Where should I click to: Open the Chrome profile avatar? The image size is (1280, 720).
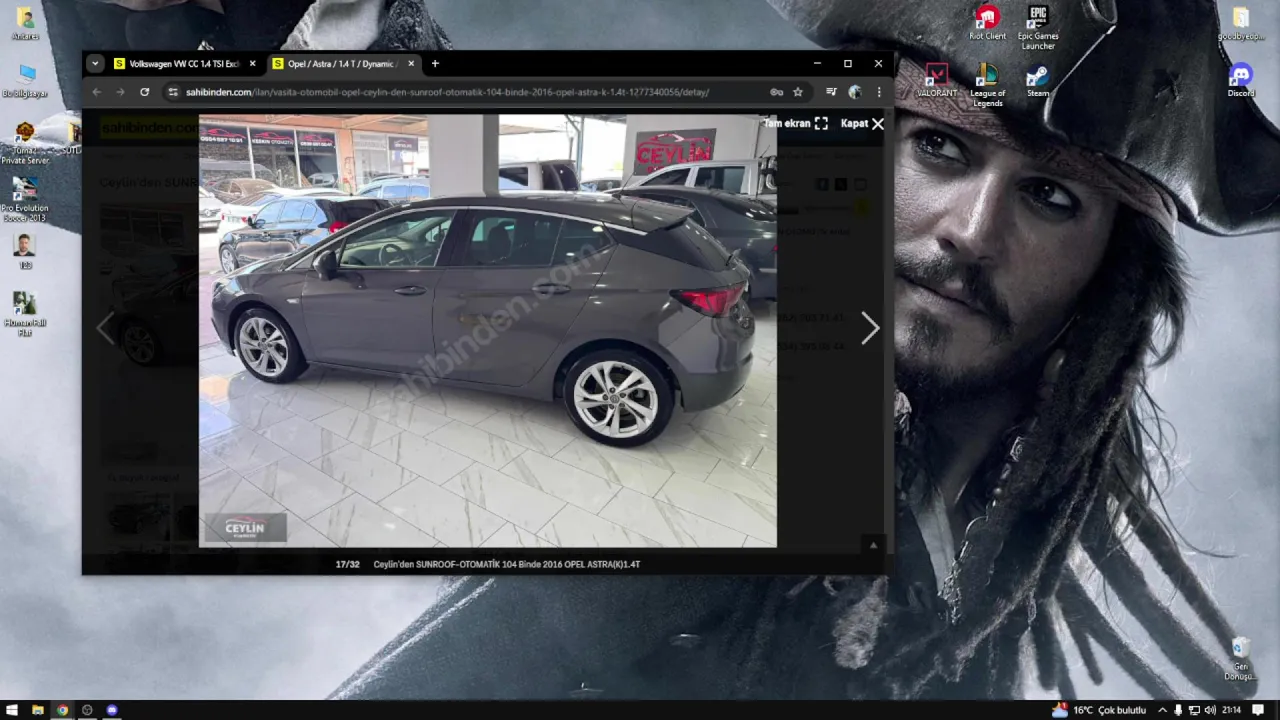coord(855,92)
